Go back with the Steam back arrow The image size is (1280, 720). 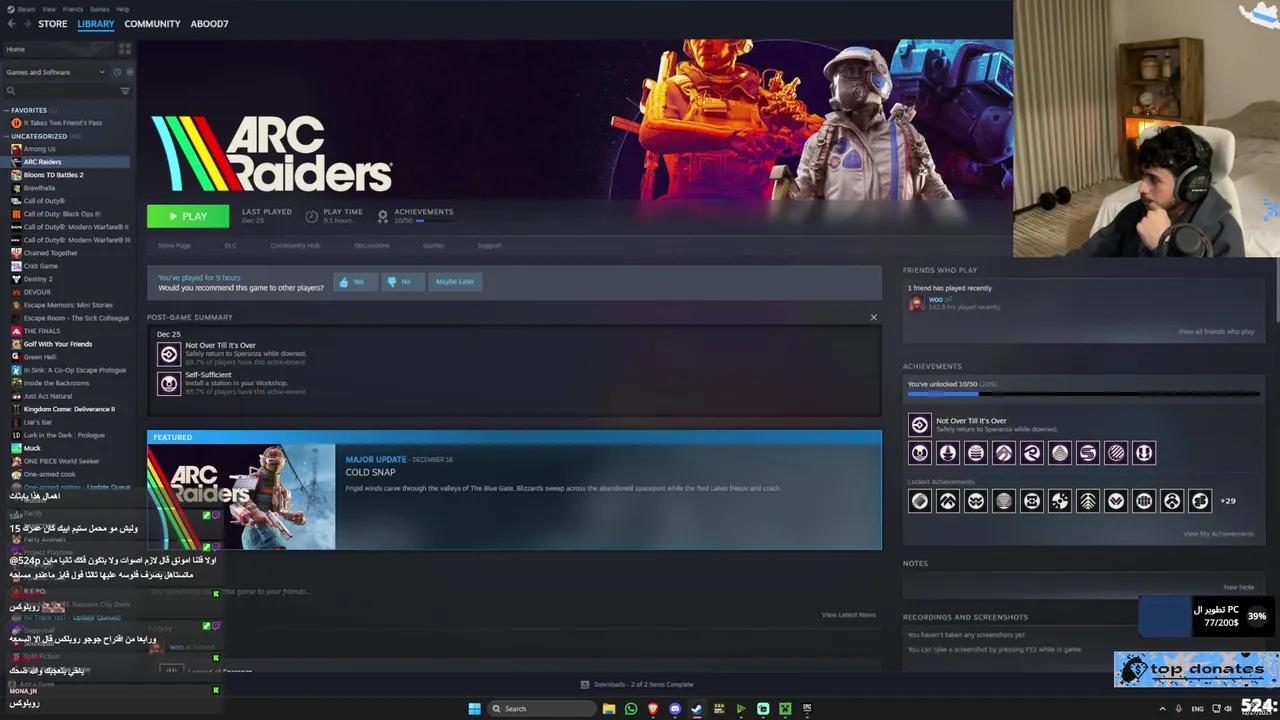coord(11,24)
